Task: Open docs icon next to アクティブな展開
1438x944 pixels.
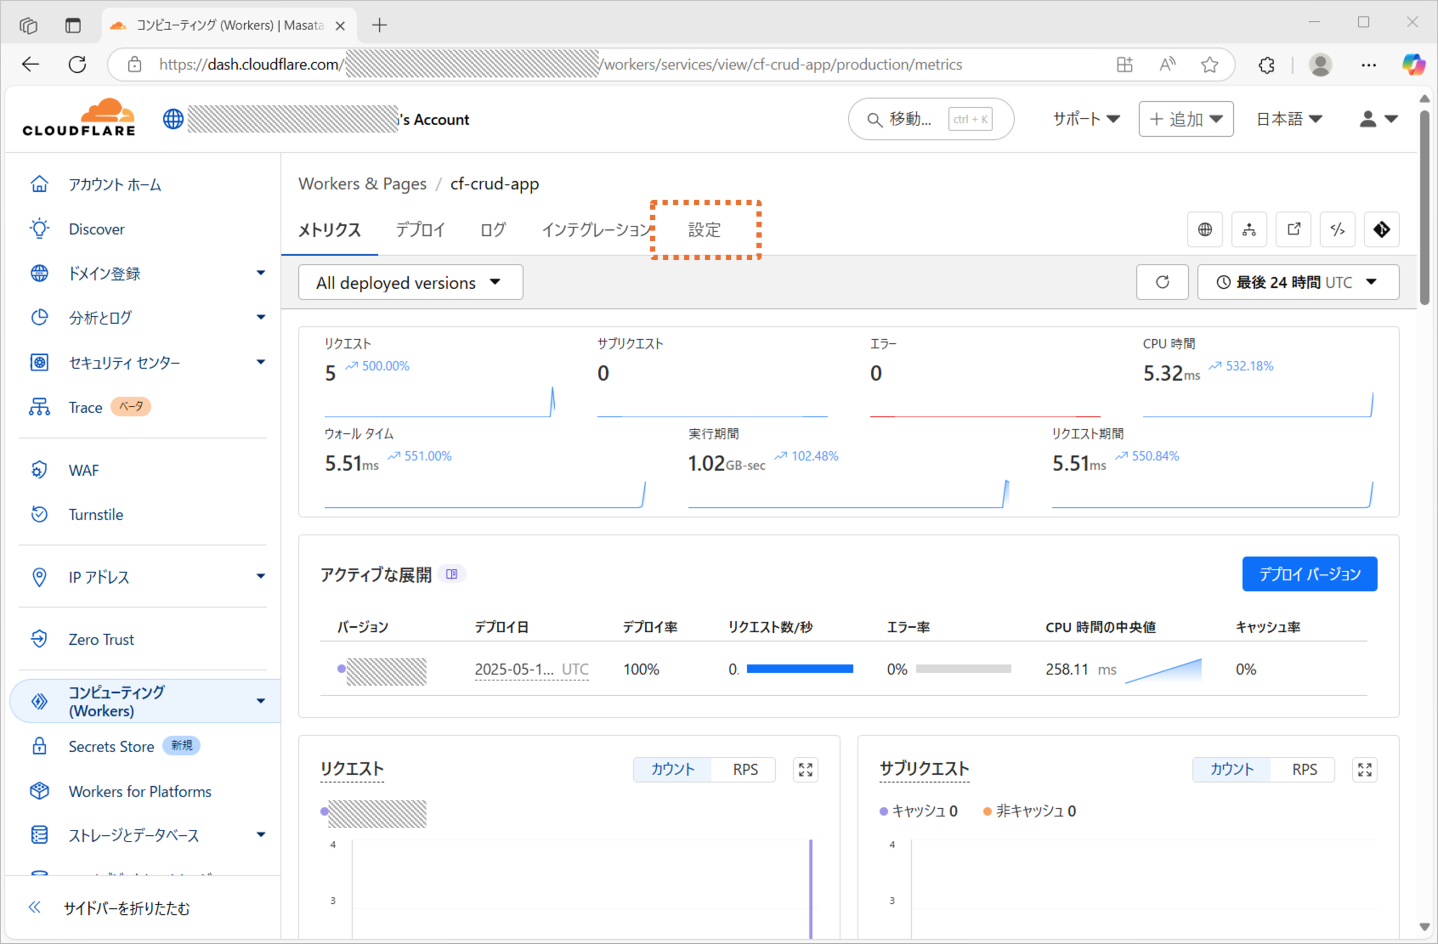Action: click(x=452, y=574)
